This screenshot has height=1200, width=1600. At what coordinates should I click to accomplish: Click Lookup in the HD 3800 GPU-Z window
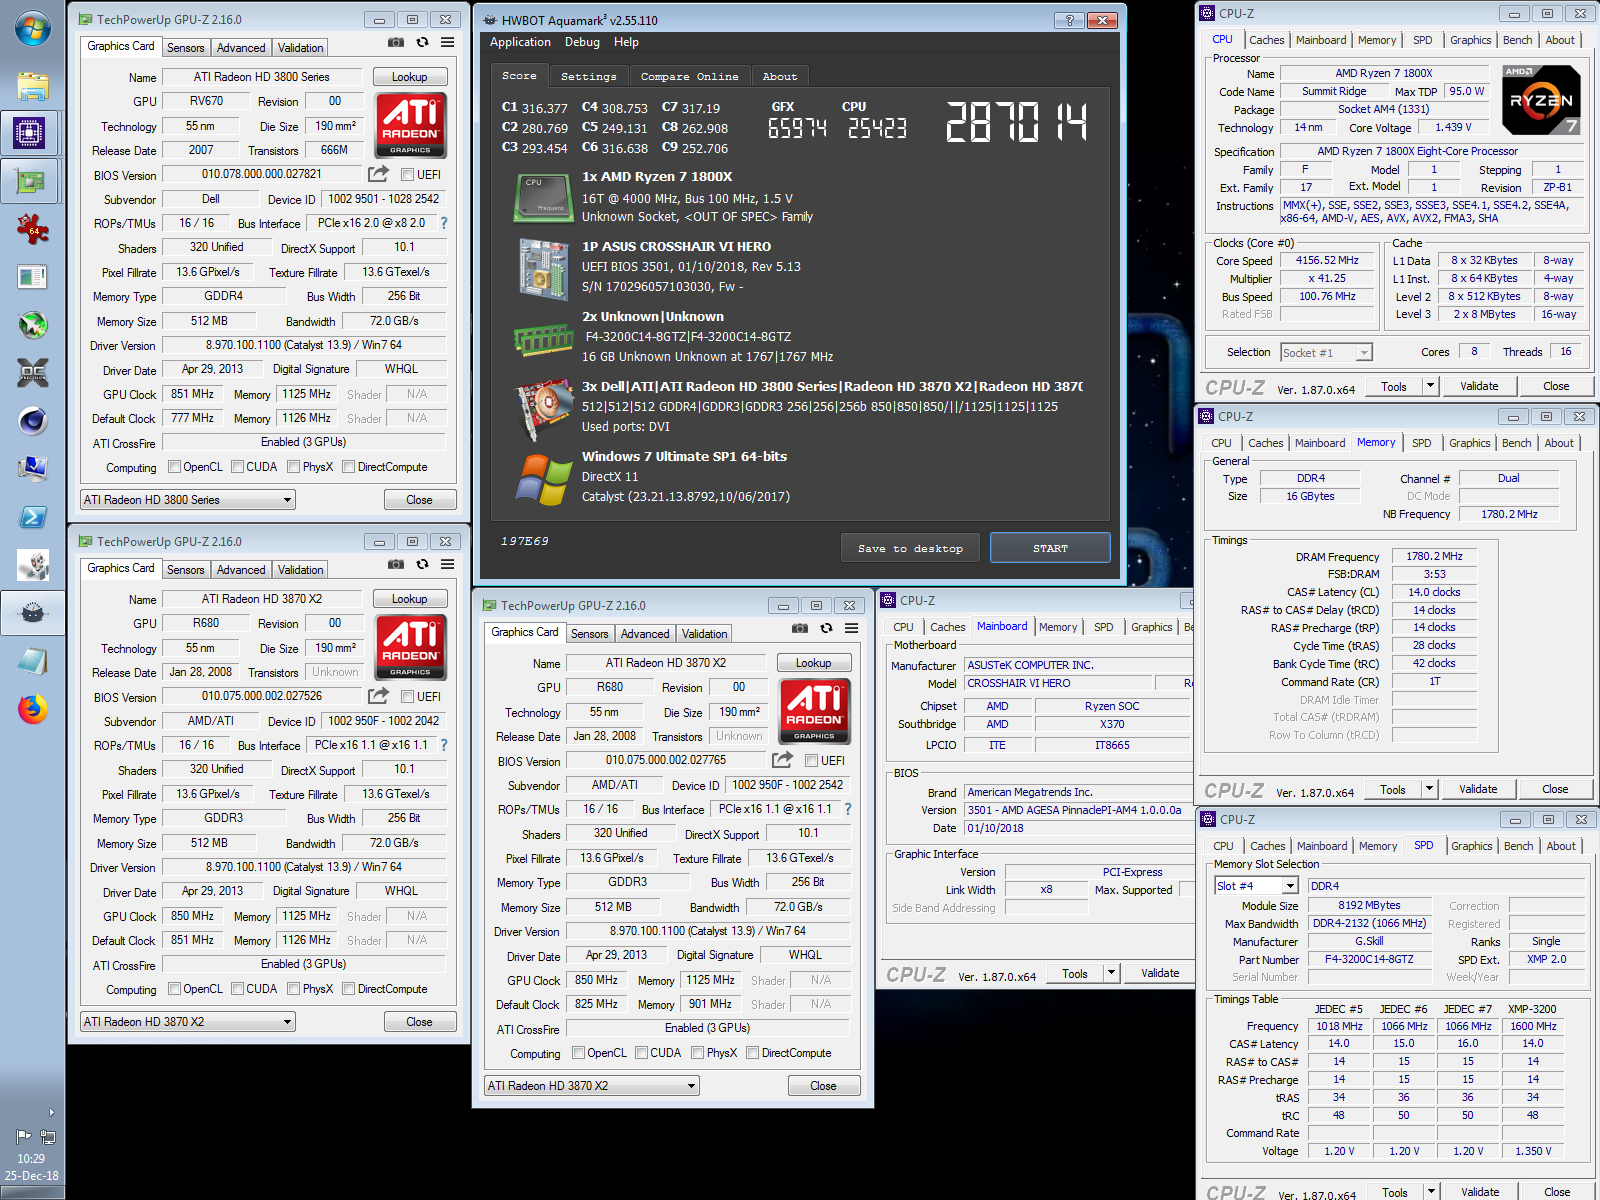click(x=410, y=77)
